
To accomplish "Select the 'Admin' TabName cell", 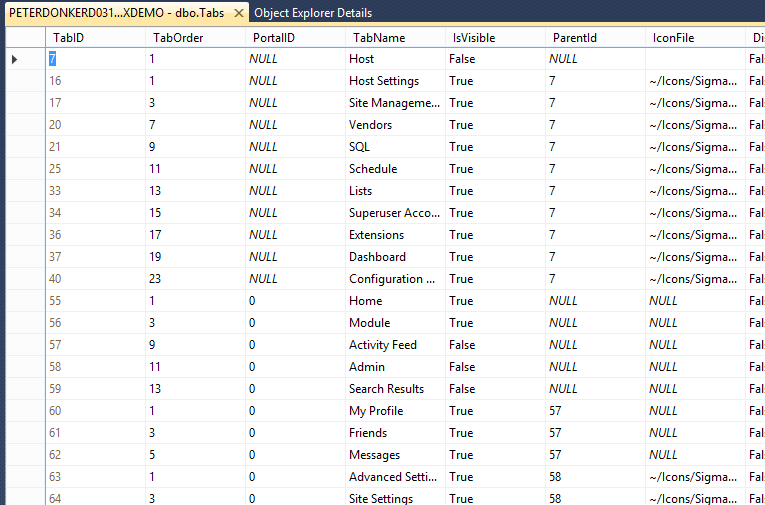I will pyautogui.click(x=395, y=367).
